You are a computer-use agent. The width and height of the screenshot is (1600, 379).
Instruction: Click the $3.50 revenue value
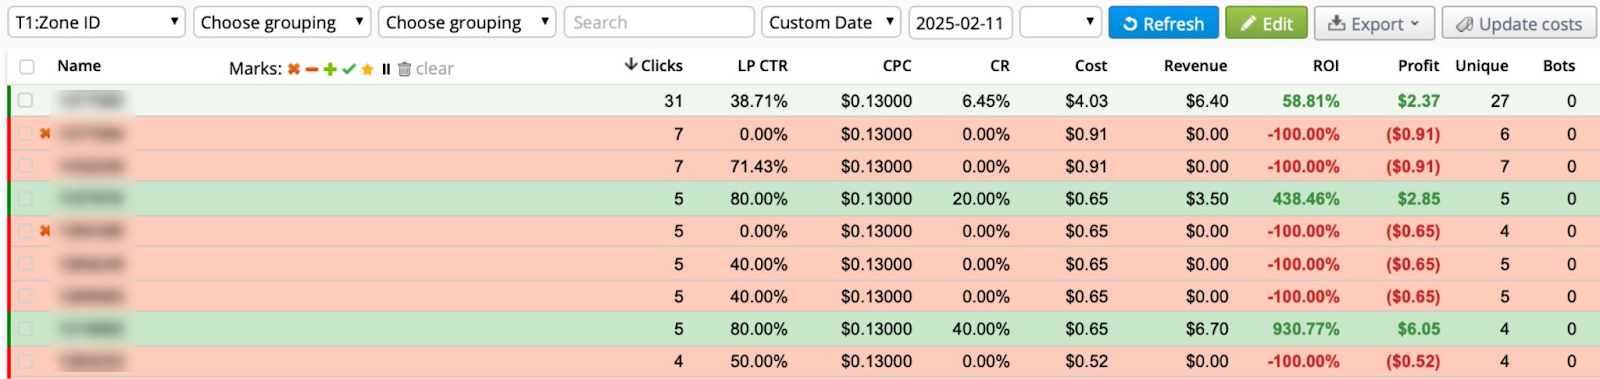pos(1207,199)
